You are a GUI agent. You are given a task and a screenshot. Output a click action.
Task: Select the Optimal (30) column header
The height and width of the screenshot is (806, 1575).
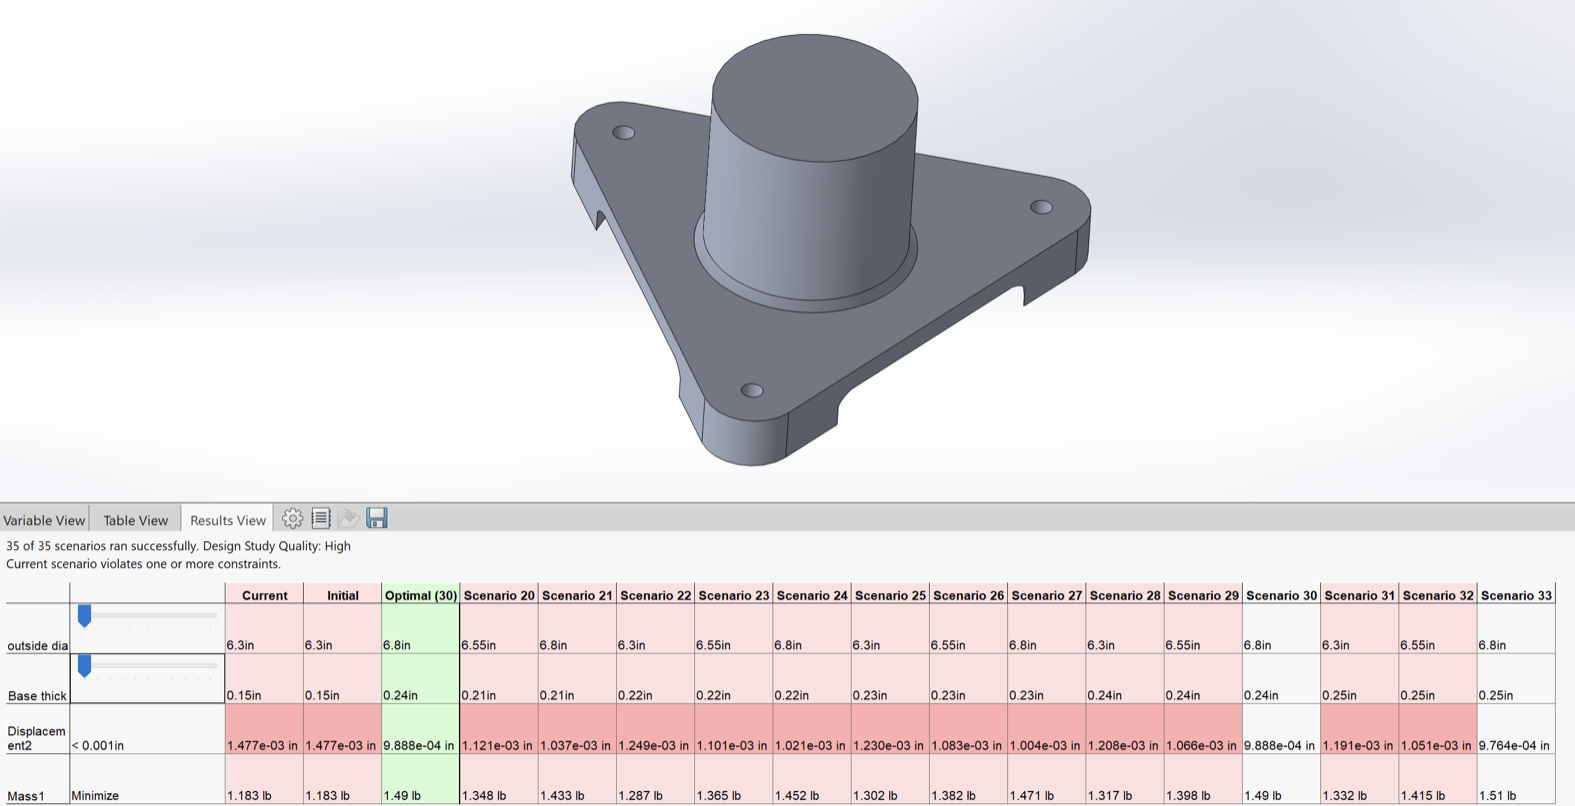420,595
